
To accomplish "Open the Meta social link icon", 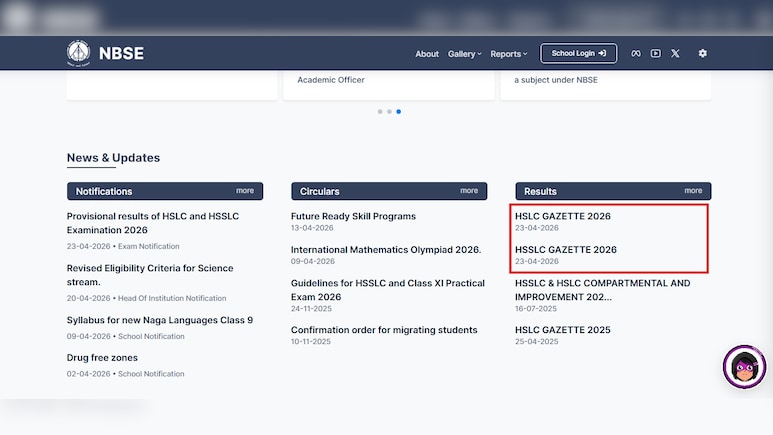I will click(636, 53).
